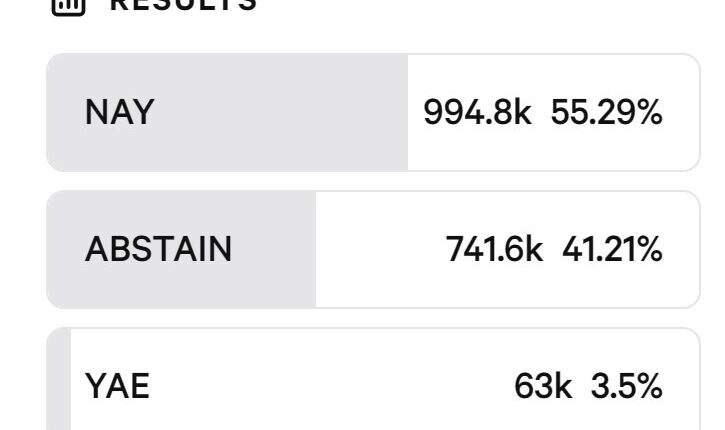Viewport: 725px width, 430px height.
Task: Click the 41.21% percentage value
Action: click(x=611, y=249)
